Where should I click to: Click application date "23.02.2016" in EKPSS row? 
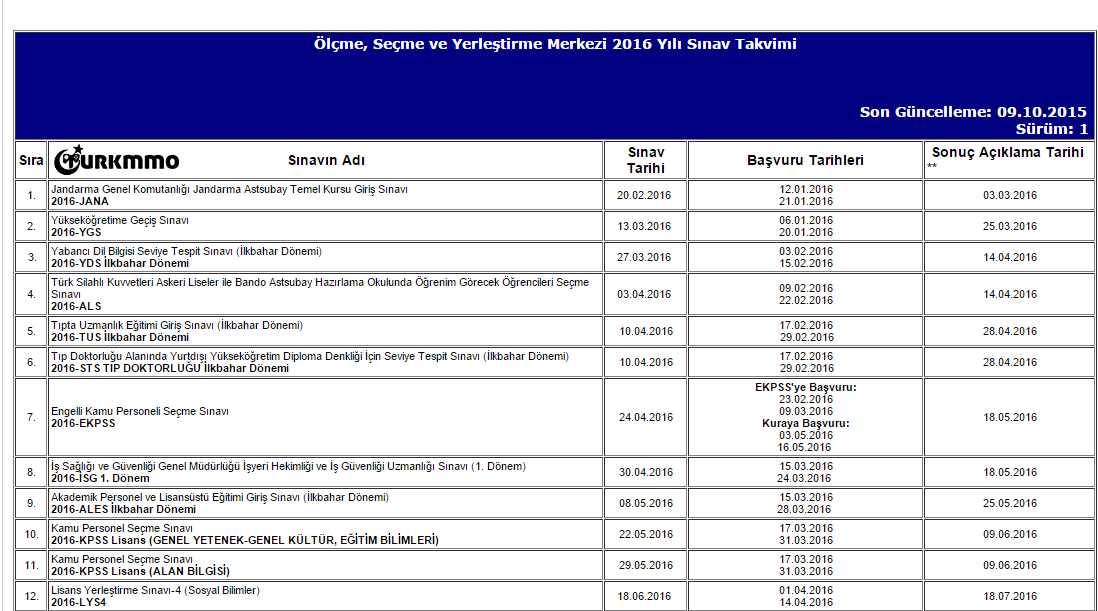(806, 399)
